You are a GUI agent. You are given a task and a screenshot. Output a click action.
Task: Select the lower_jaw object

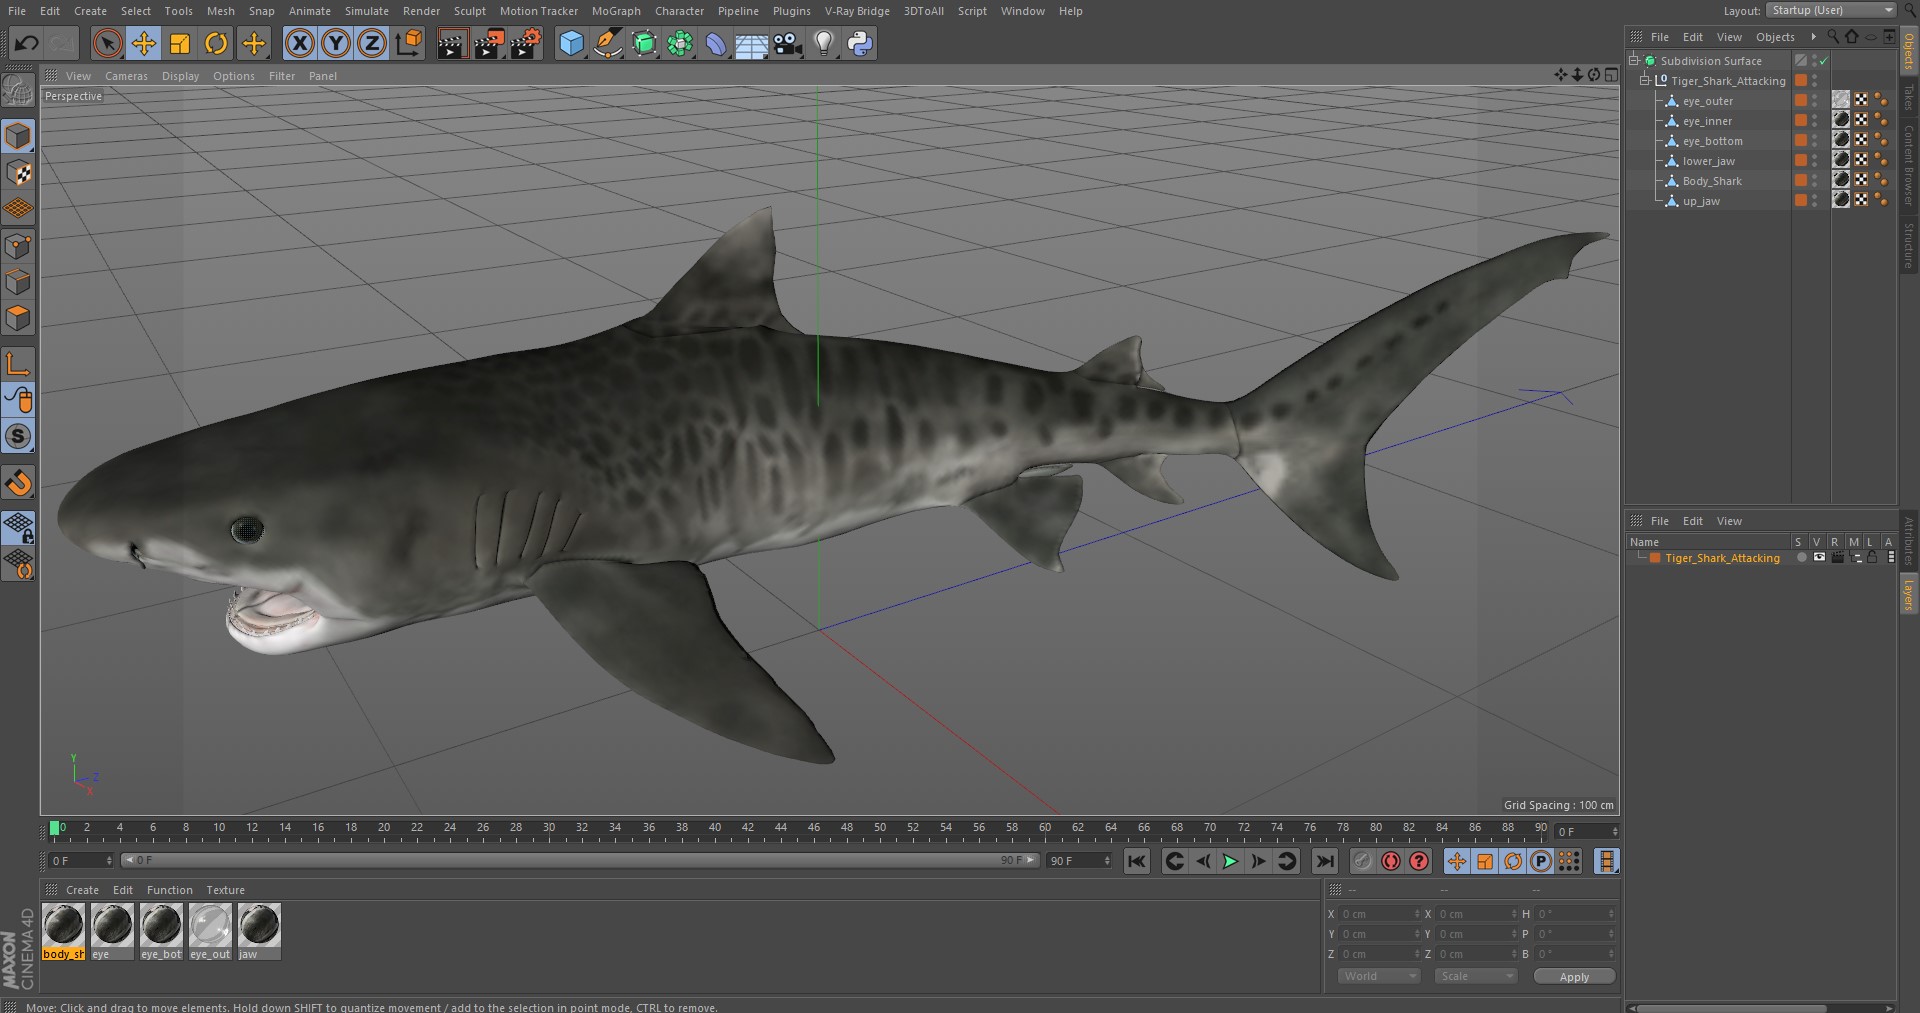[x=1708, y=161]
